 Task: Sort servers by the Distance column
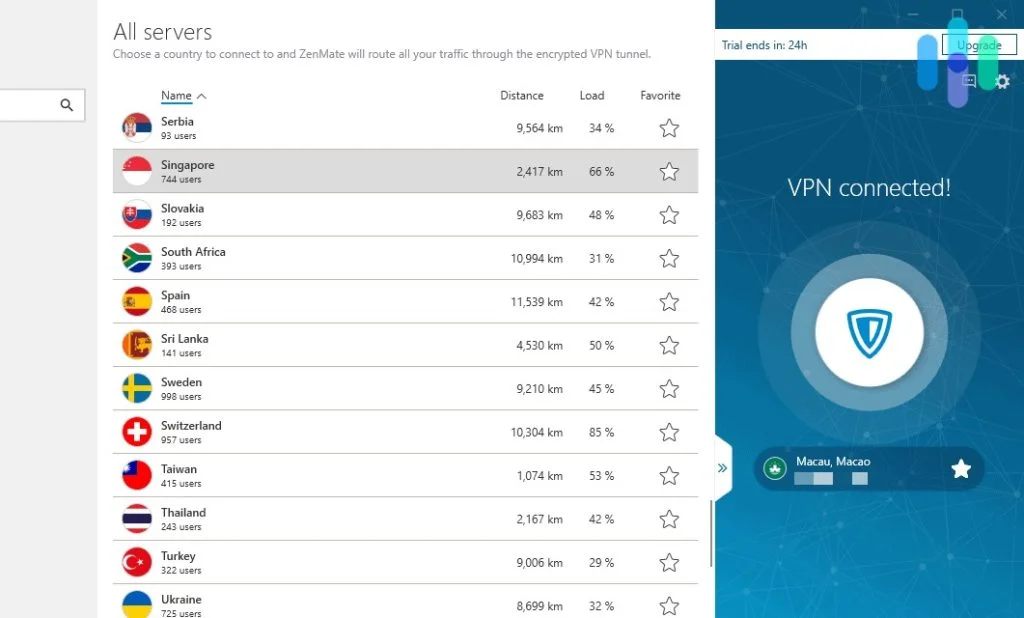coord(521,95)
